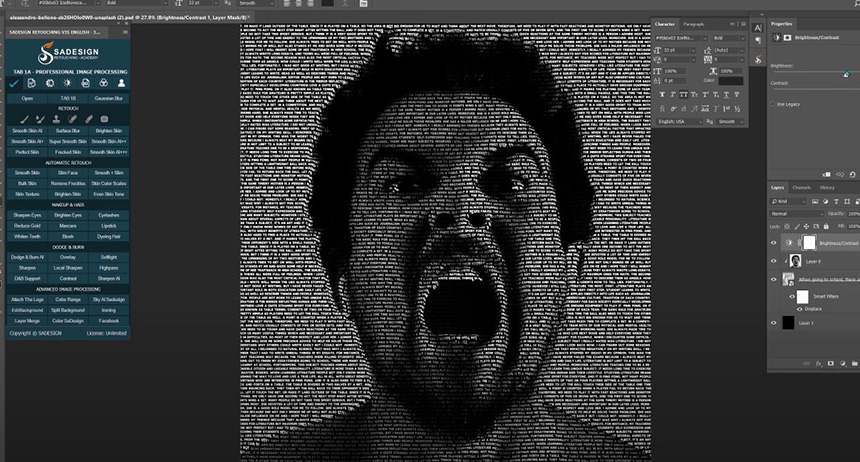Click the Remove Freckles button

pos(68,183)
